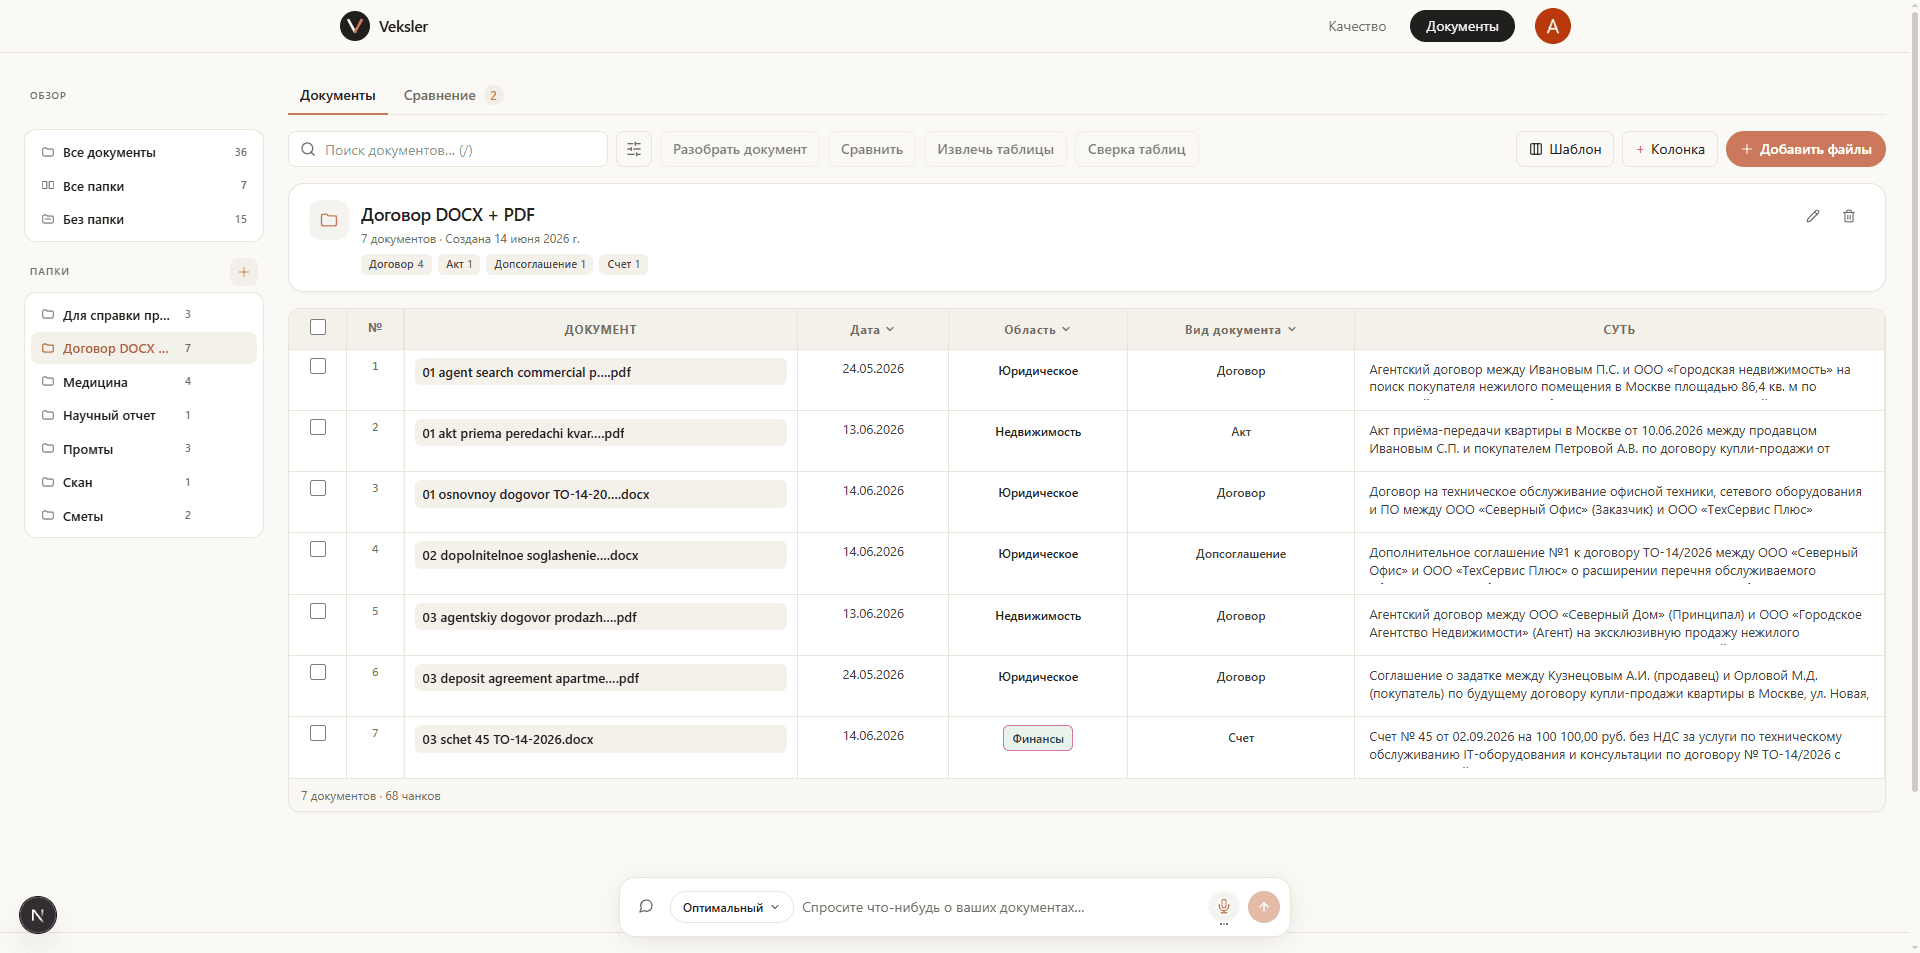Check the box for 01 akt priema peredachi
Viewport: 1920px width, 953px height.
pyautogui.click(x=318, y=427)
